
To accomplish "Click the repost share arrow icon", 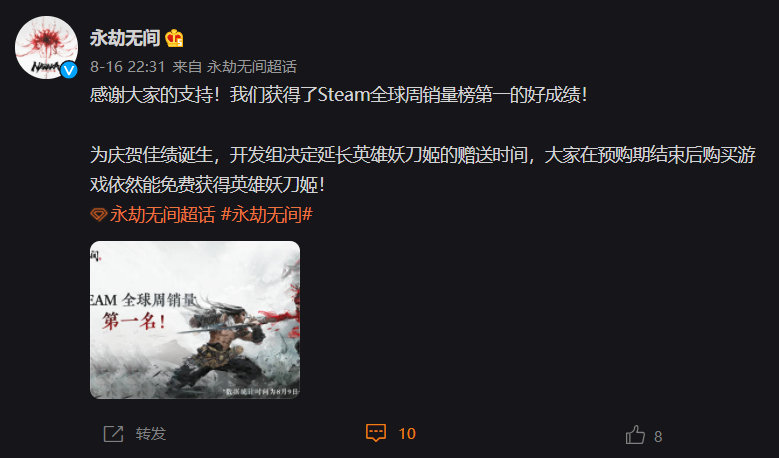I will (113, 434).
